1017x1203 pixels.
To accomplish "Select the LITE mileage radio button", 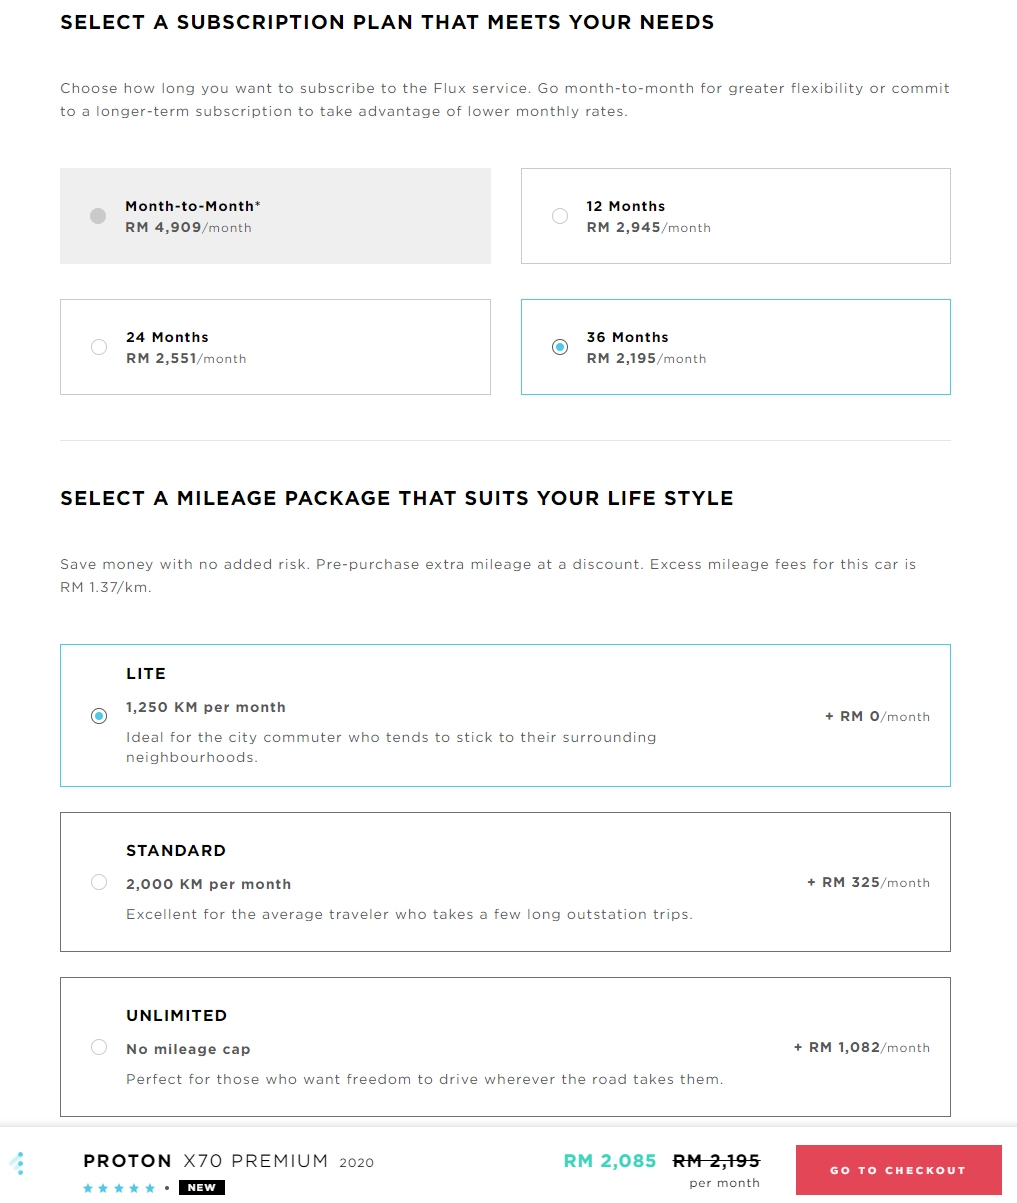I will click(x=99, y=716).
